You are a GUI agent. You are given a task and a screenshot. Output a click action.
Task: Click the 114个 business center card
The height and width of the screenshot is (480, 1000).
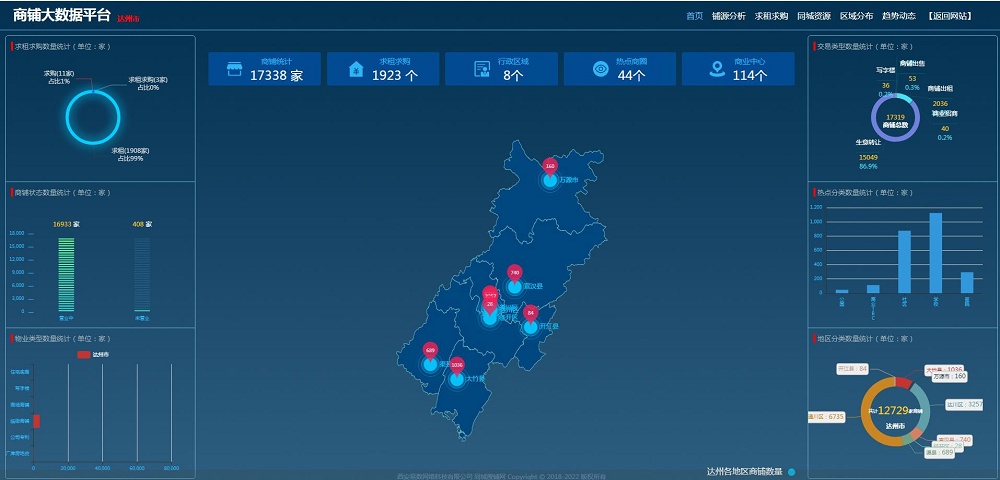[738, 69]
